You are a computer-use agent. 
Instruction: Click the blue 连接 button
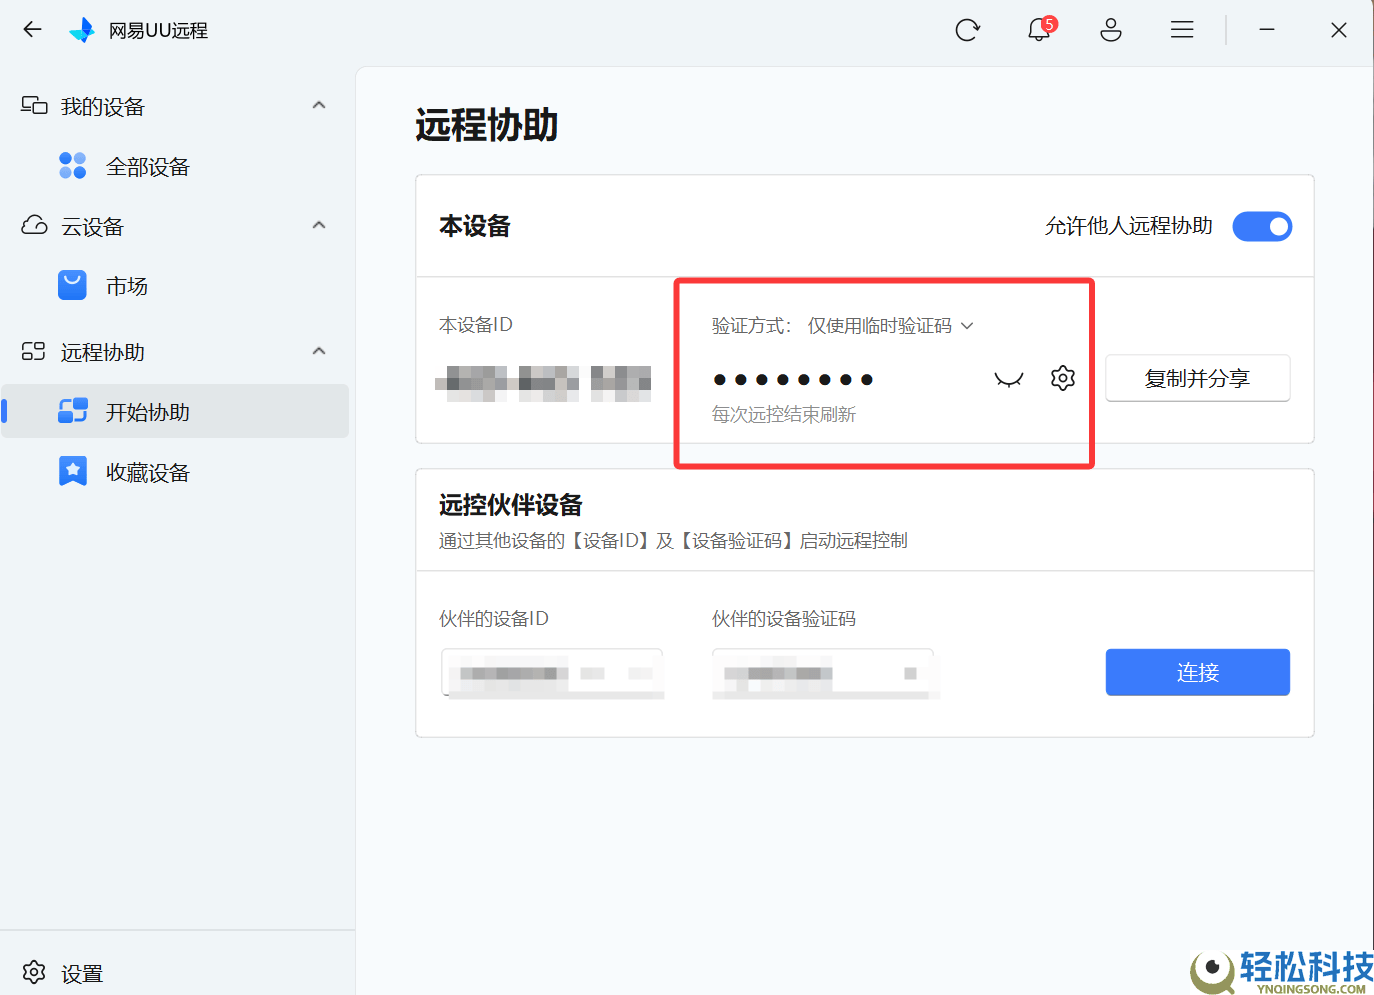pyautogui.click(x=1197, y=672)
